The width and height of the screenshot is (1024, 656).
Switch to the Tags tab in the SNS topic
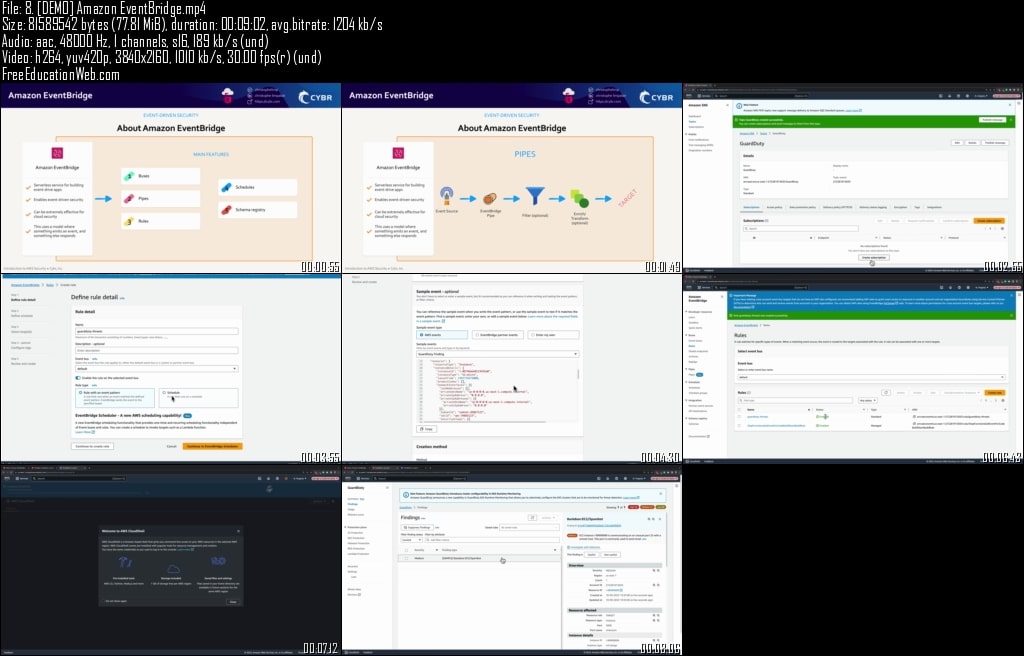coord(917,207)
